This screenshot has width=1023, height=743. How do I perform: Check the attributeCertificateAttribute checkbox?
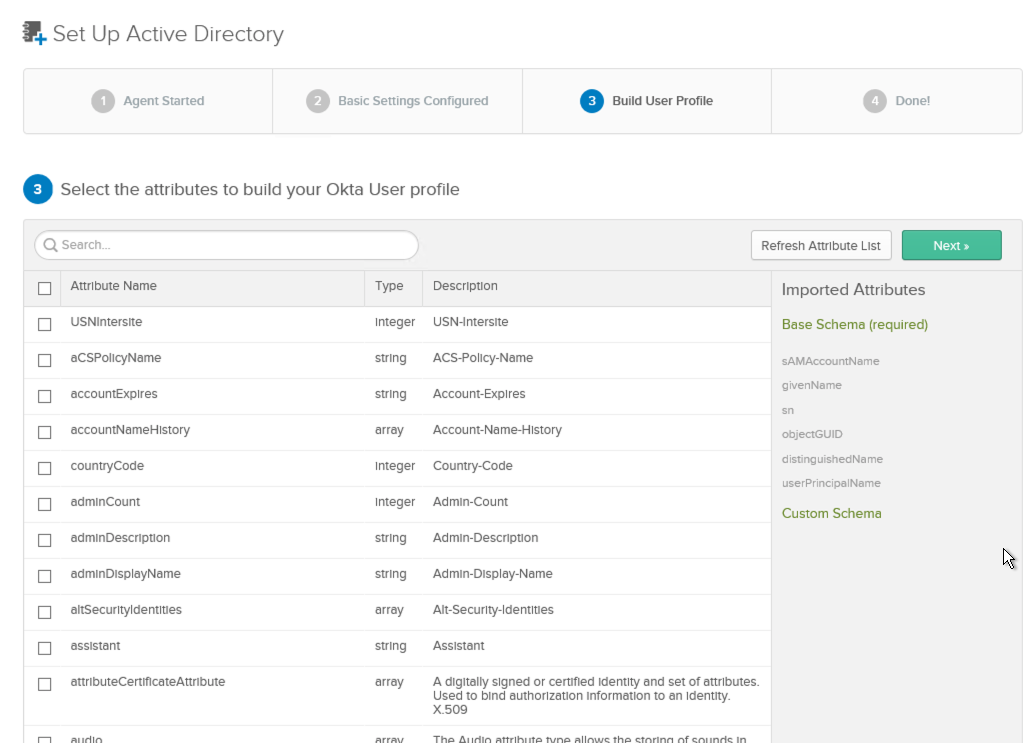44,684
